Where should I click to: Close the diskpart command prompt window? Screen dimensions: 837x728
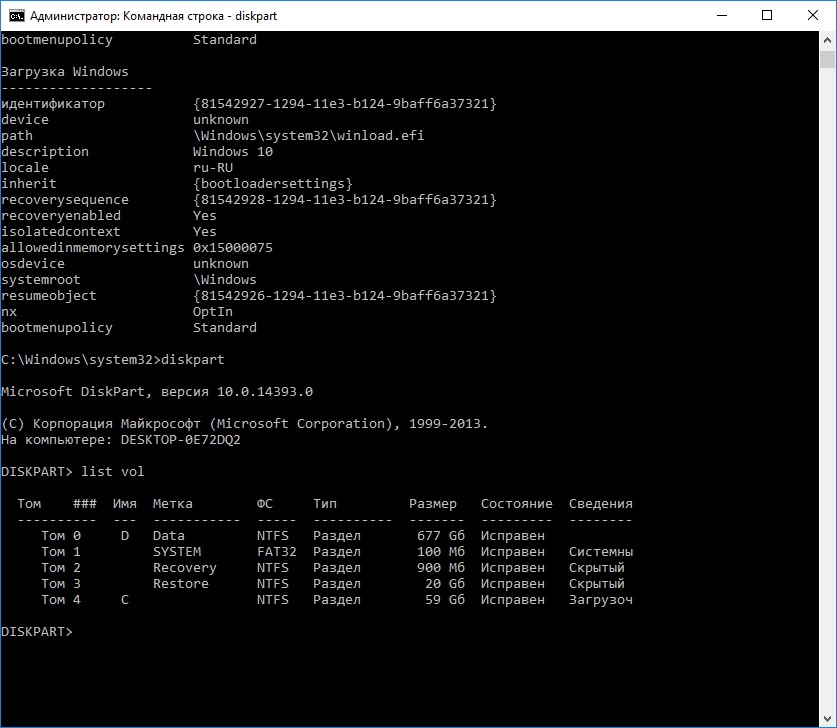click(x=813, y=15)
